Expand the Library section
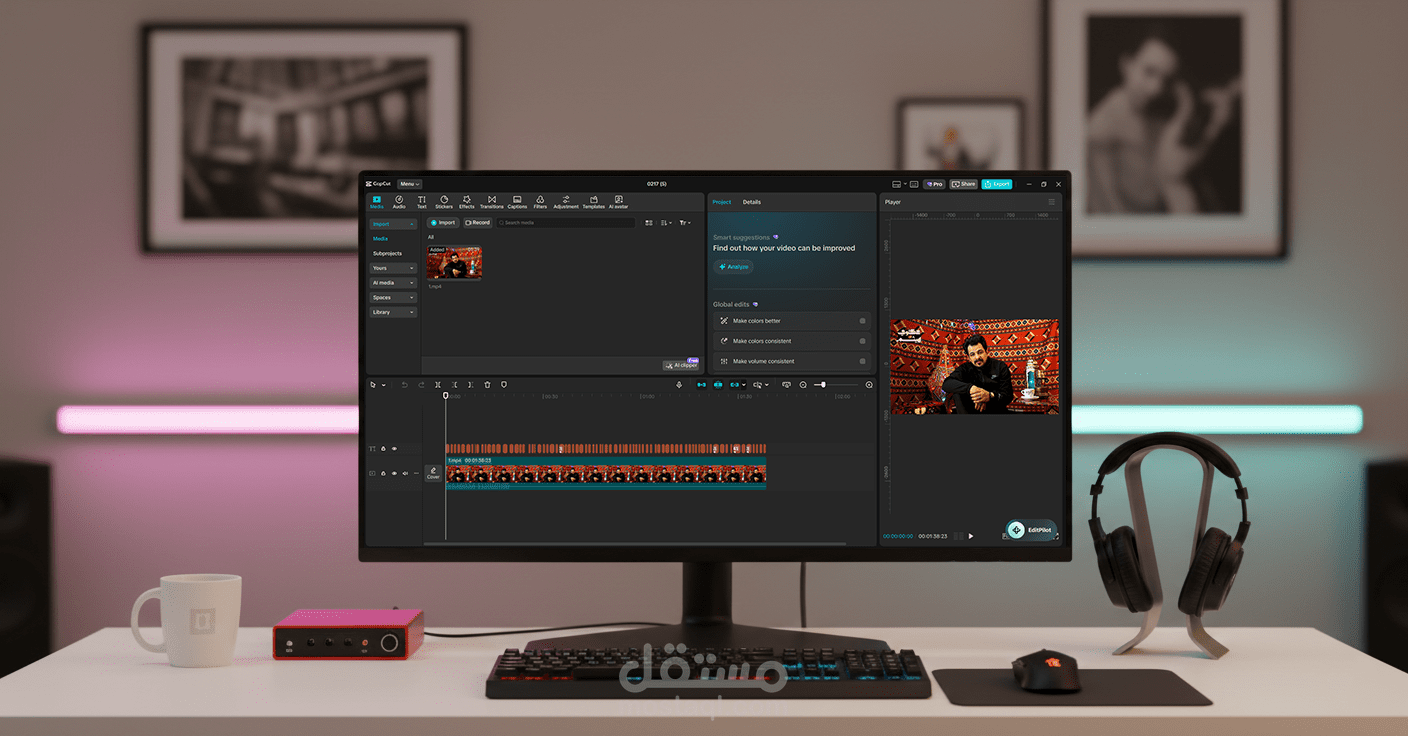This screenshot has width=1408, height=736. pos(393,312)
